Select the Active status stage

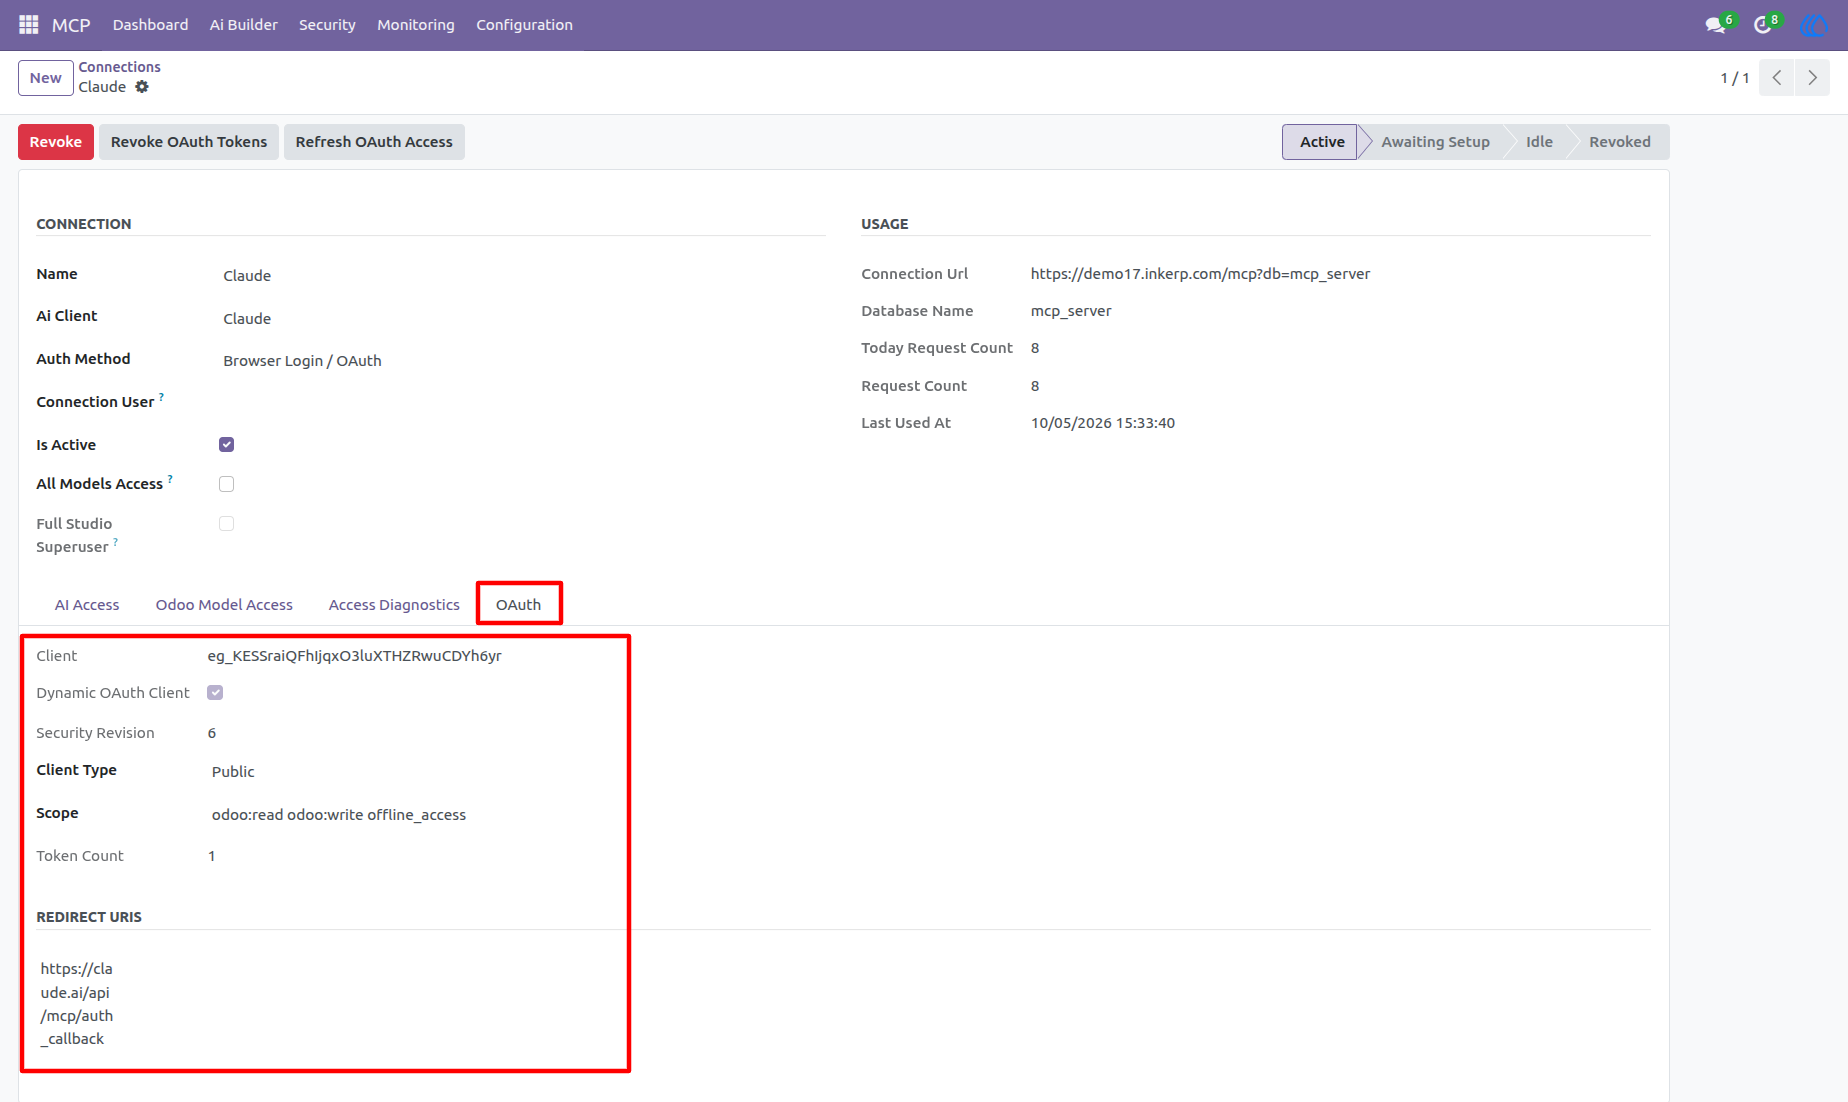coord(1321,142)
